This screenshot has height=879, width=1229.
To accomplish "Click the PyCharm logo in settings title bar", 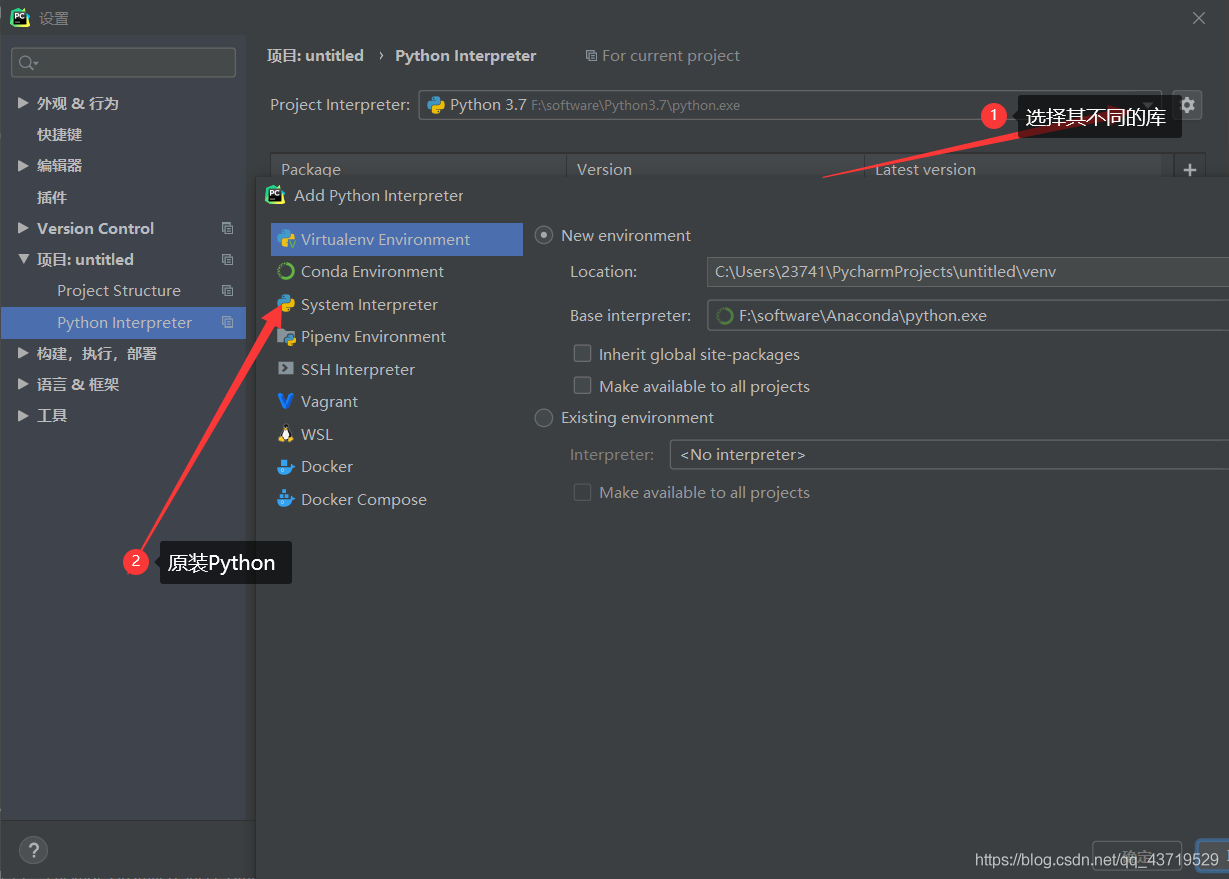I will pyautogui.click(x=20, y=17).
